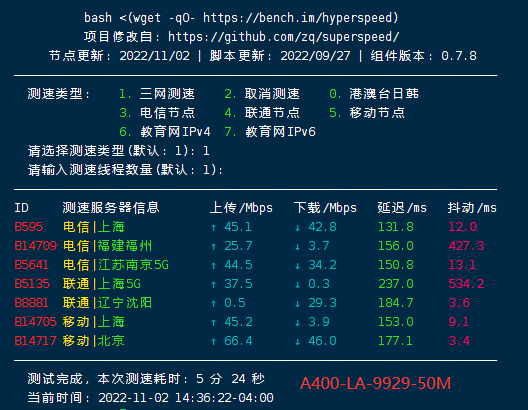The height and width of the screenshot is (410, 528).
Task: Click the jitter value 534.2
Action: coord(466,284)
